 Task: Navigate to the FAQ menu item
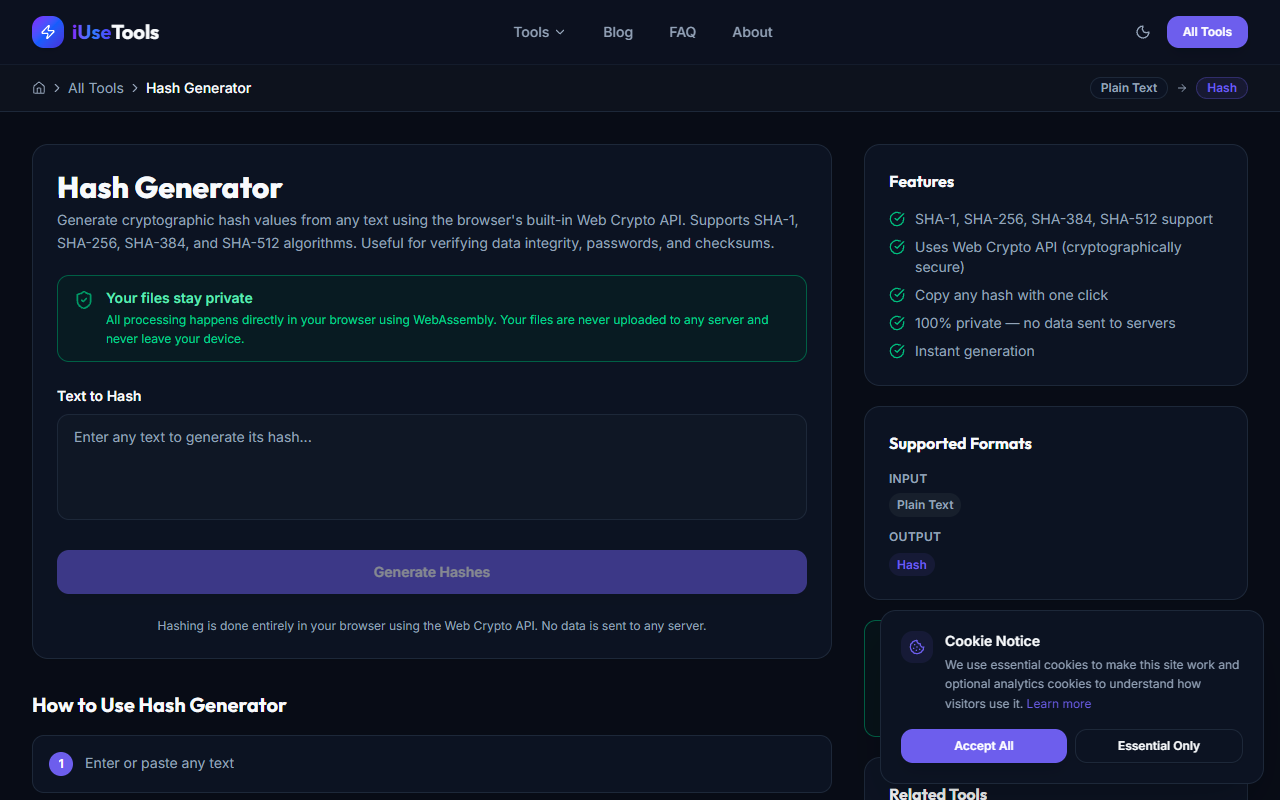[682, 31]
